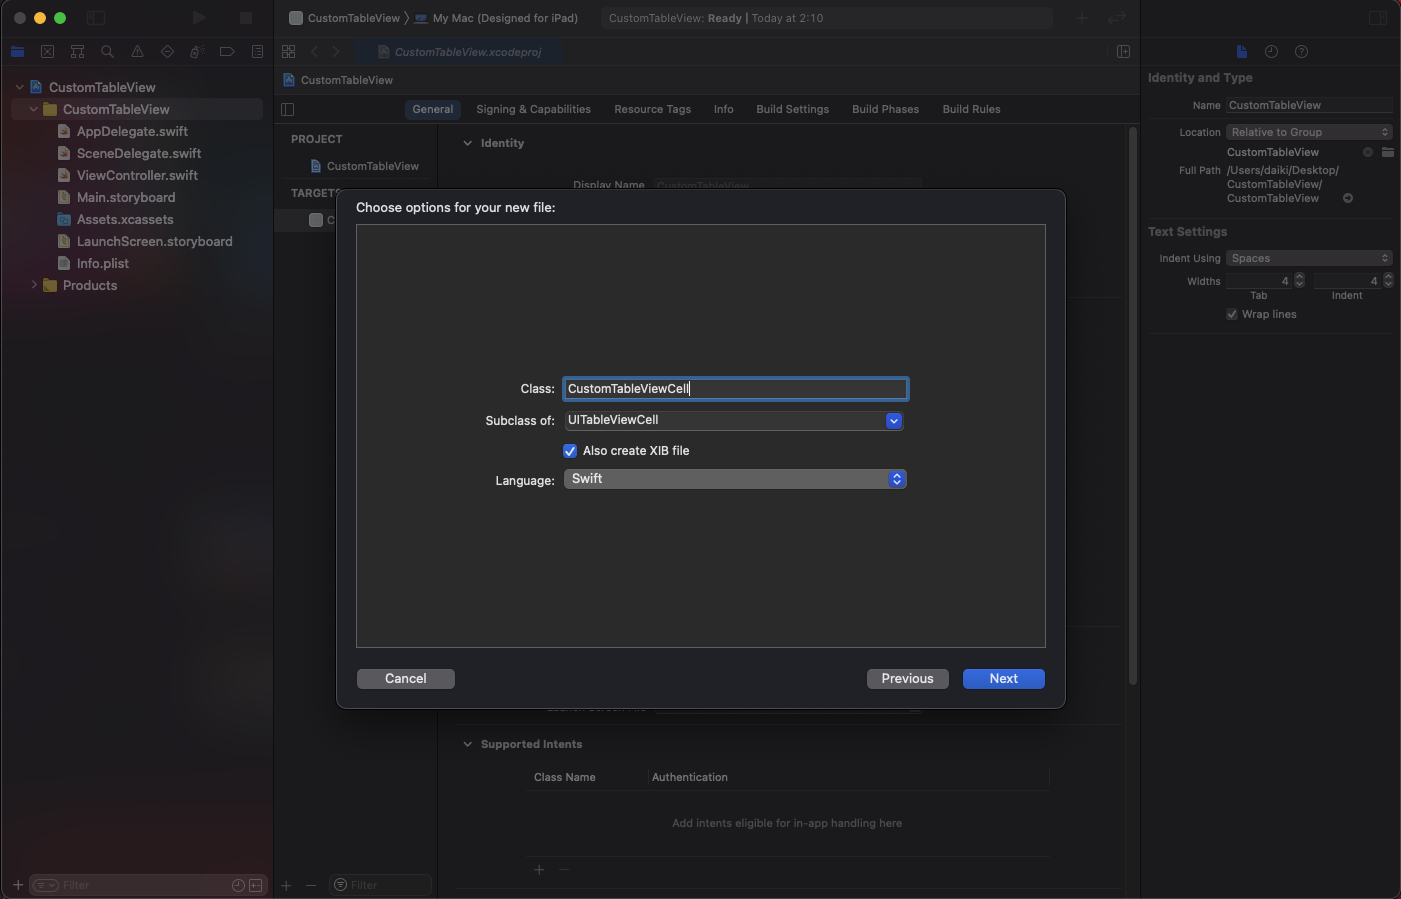Clear the location path x icon
This screenshot has height=899, width=1401.
coord(1368,152)
